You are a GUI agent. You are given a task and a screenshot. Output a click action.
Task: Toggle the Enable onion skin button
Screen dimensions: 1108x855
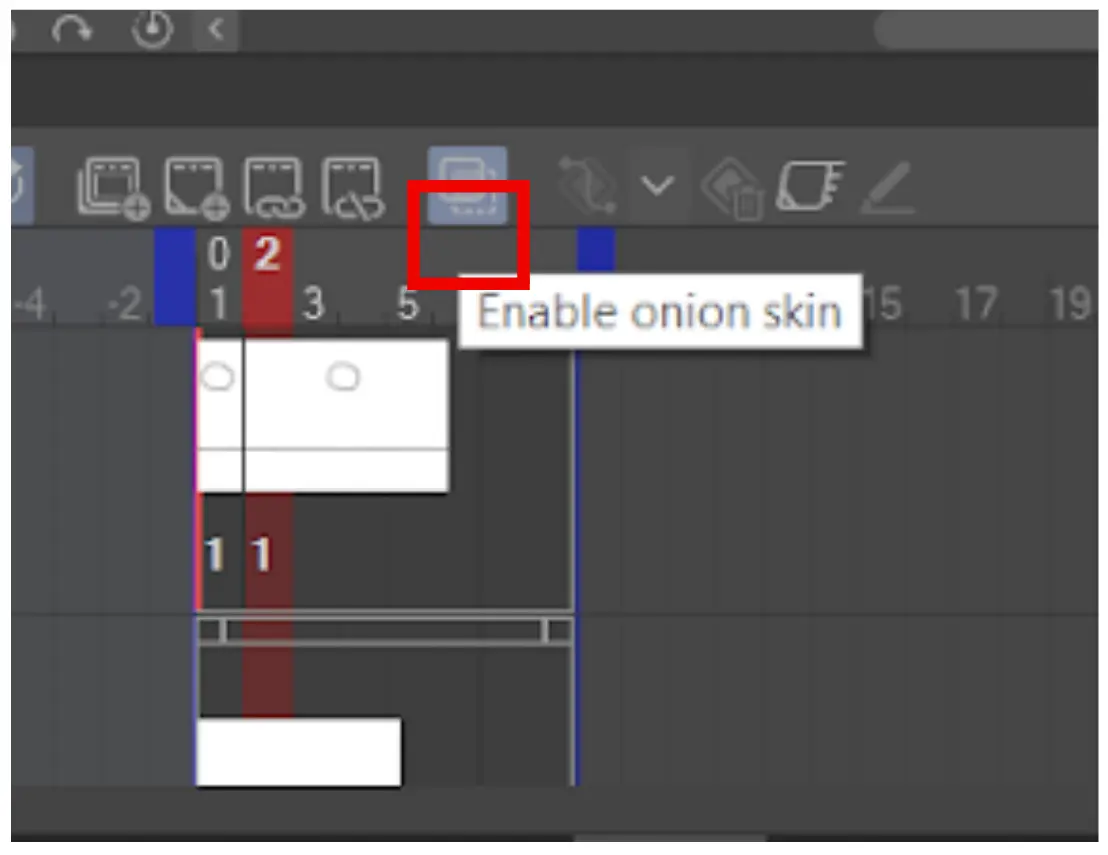(467, 185)
